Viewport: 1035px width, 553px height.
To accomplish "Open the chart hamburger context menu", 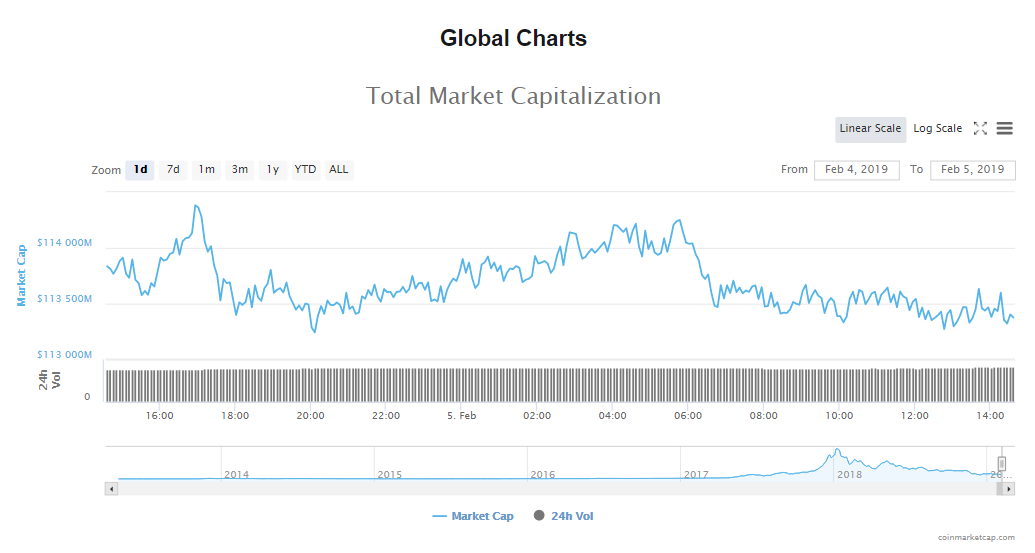I will (x=1004, y=129).
